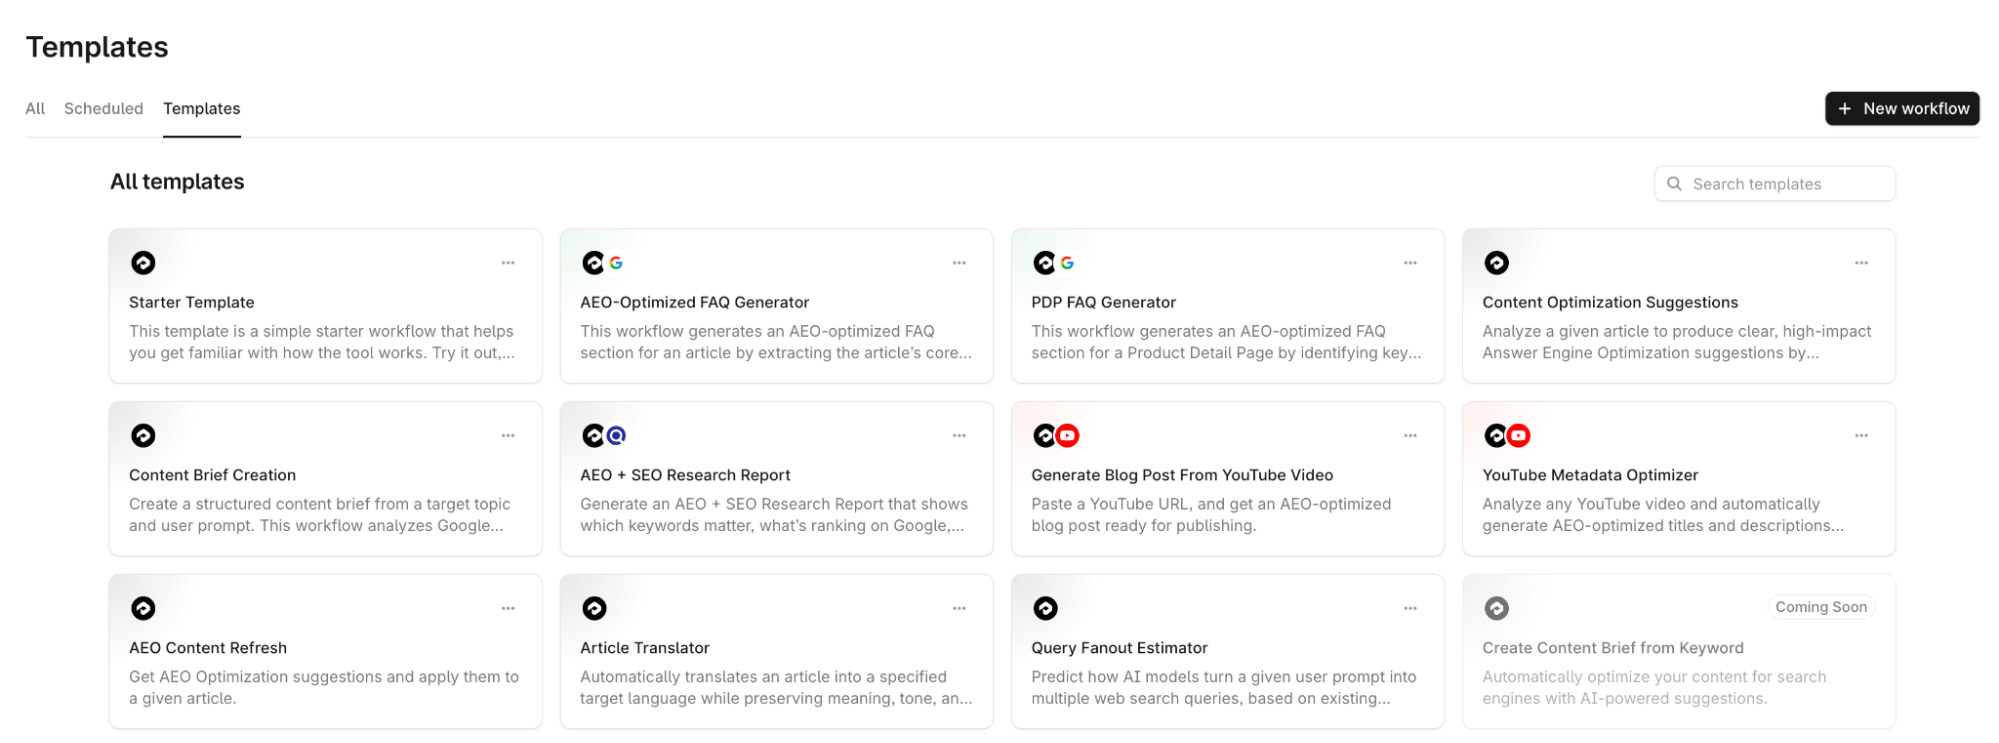Click the app icon on YouTube Metadata Optimizer card
1999x743 pixels.
[x=1496, y=435]
